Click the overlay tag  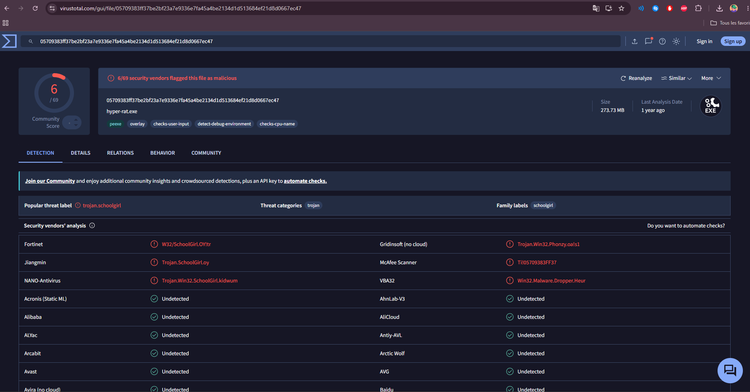point(137,124)
